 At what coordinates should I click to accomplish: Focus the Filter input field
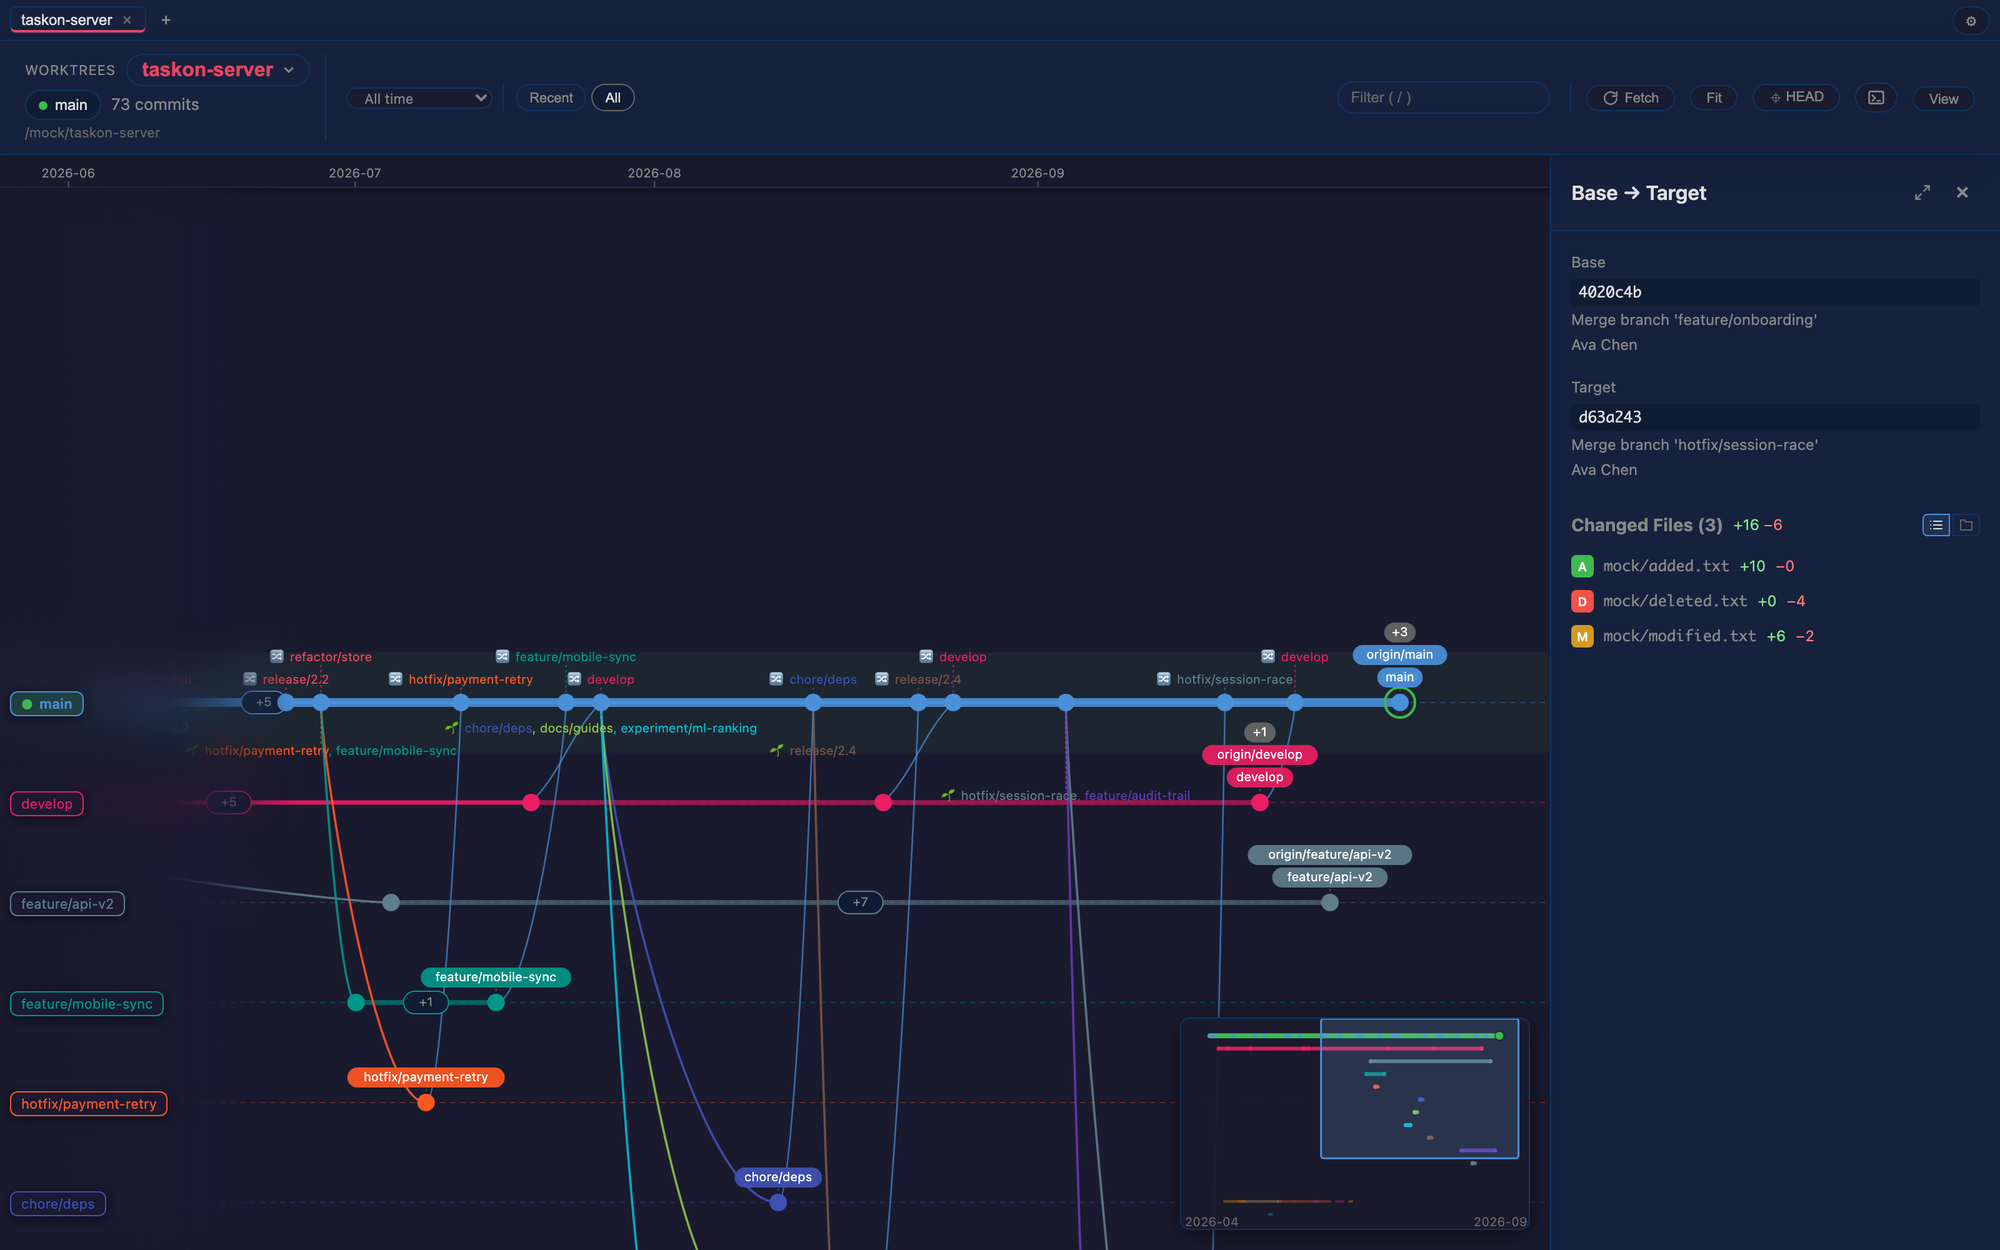point(1443,98)
